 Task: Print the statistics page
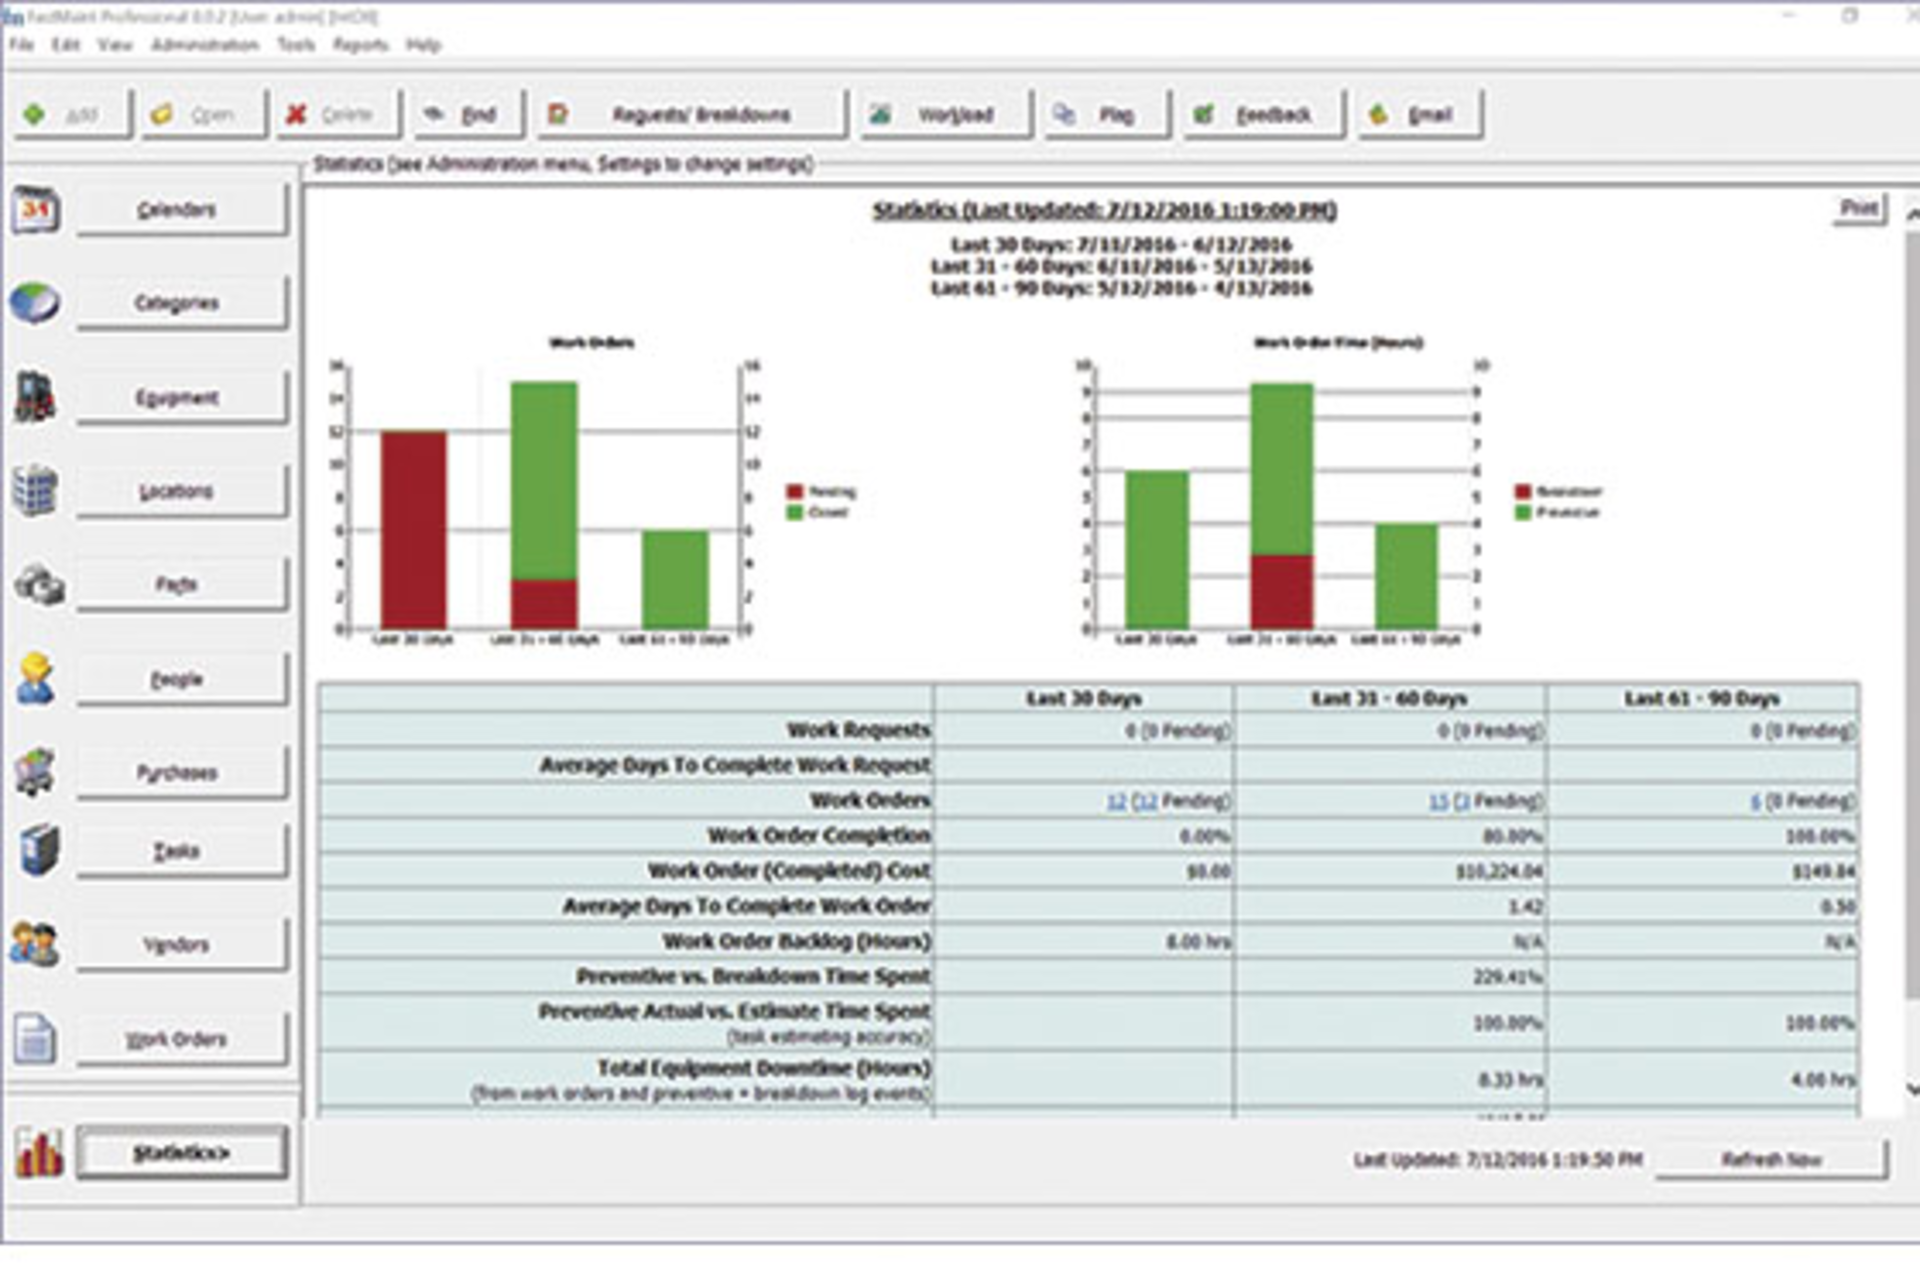coord(1858,208)
